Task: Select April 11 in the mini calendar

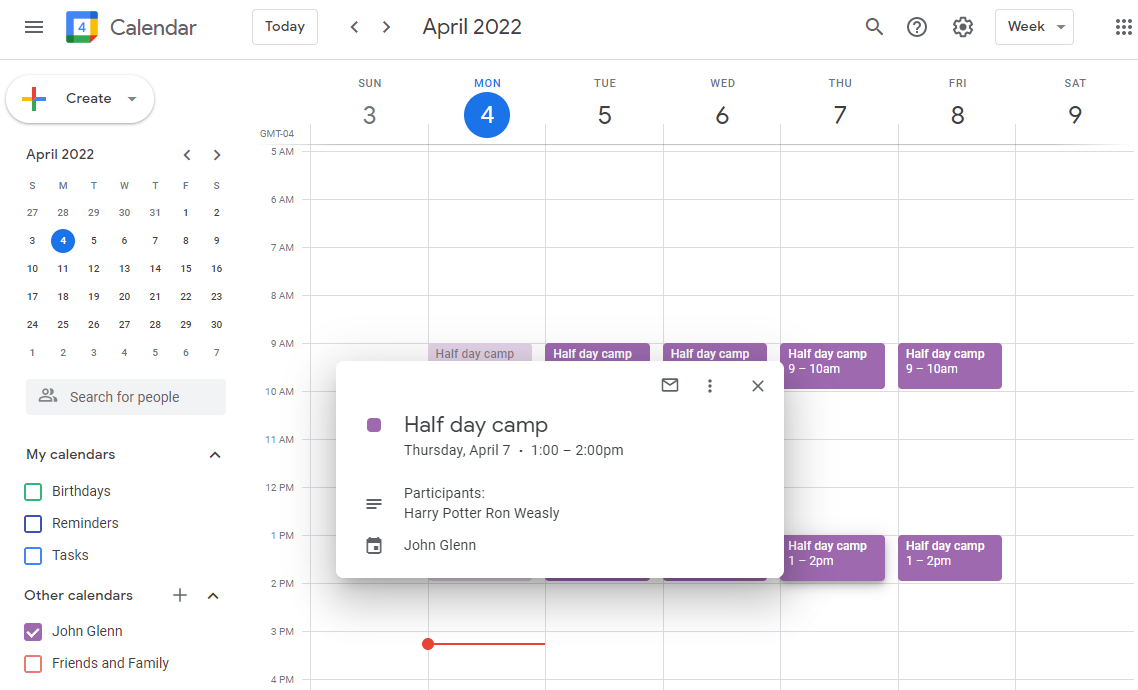Action: click(63, 268)
